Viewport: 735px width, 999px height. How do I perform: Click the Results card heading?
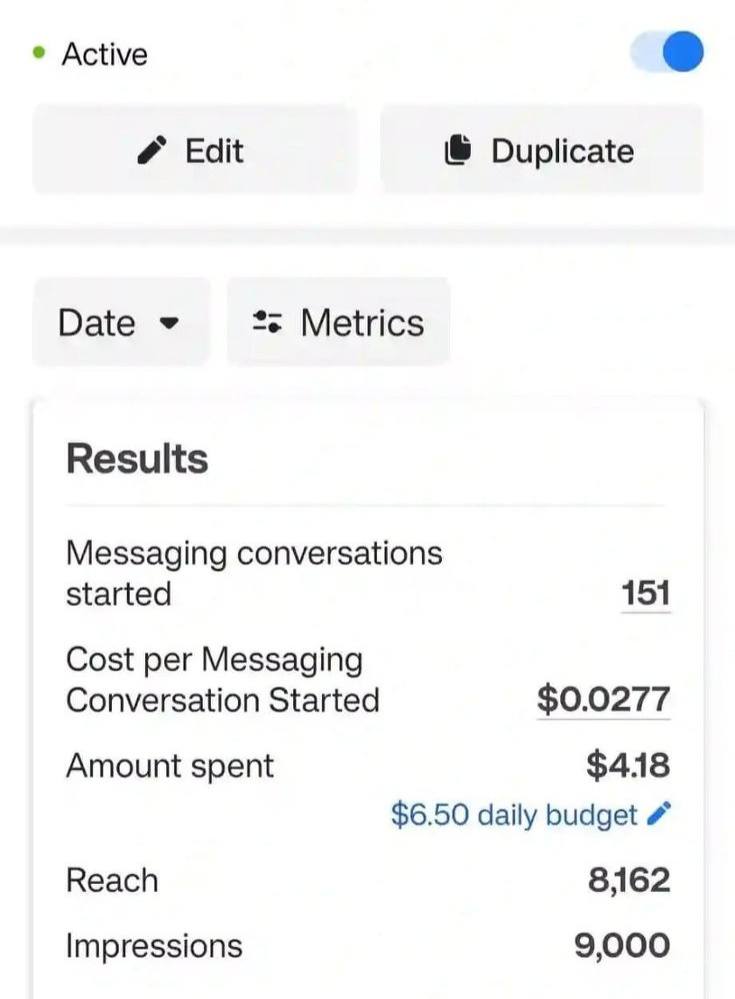(x=137, y=459)
